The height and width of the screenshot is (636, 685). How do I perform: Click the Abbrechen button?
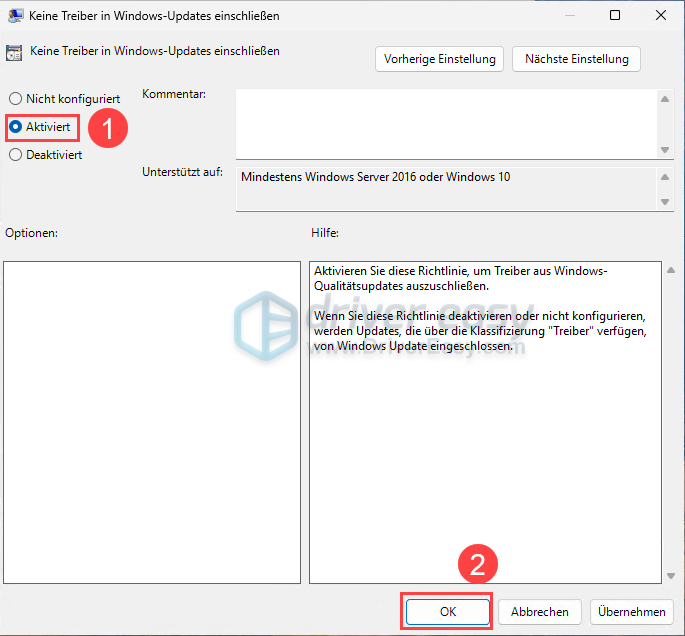540,612
